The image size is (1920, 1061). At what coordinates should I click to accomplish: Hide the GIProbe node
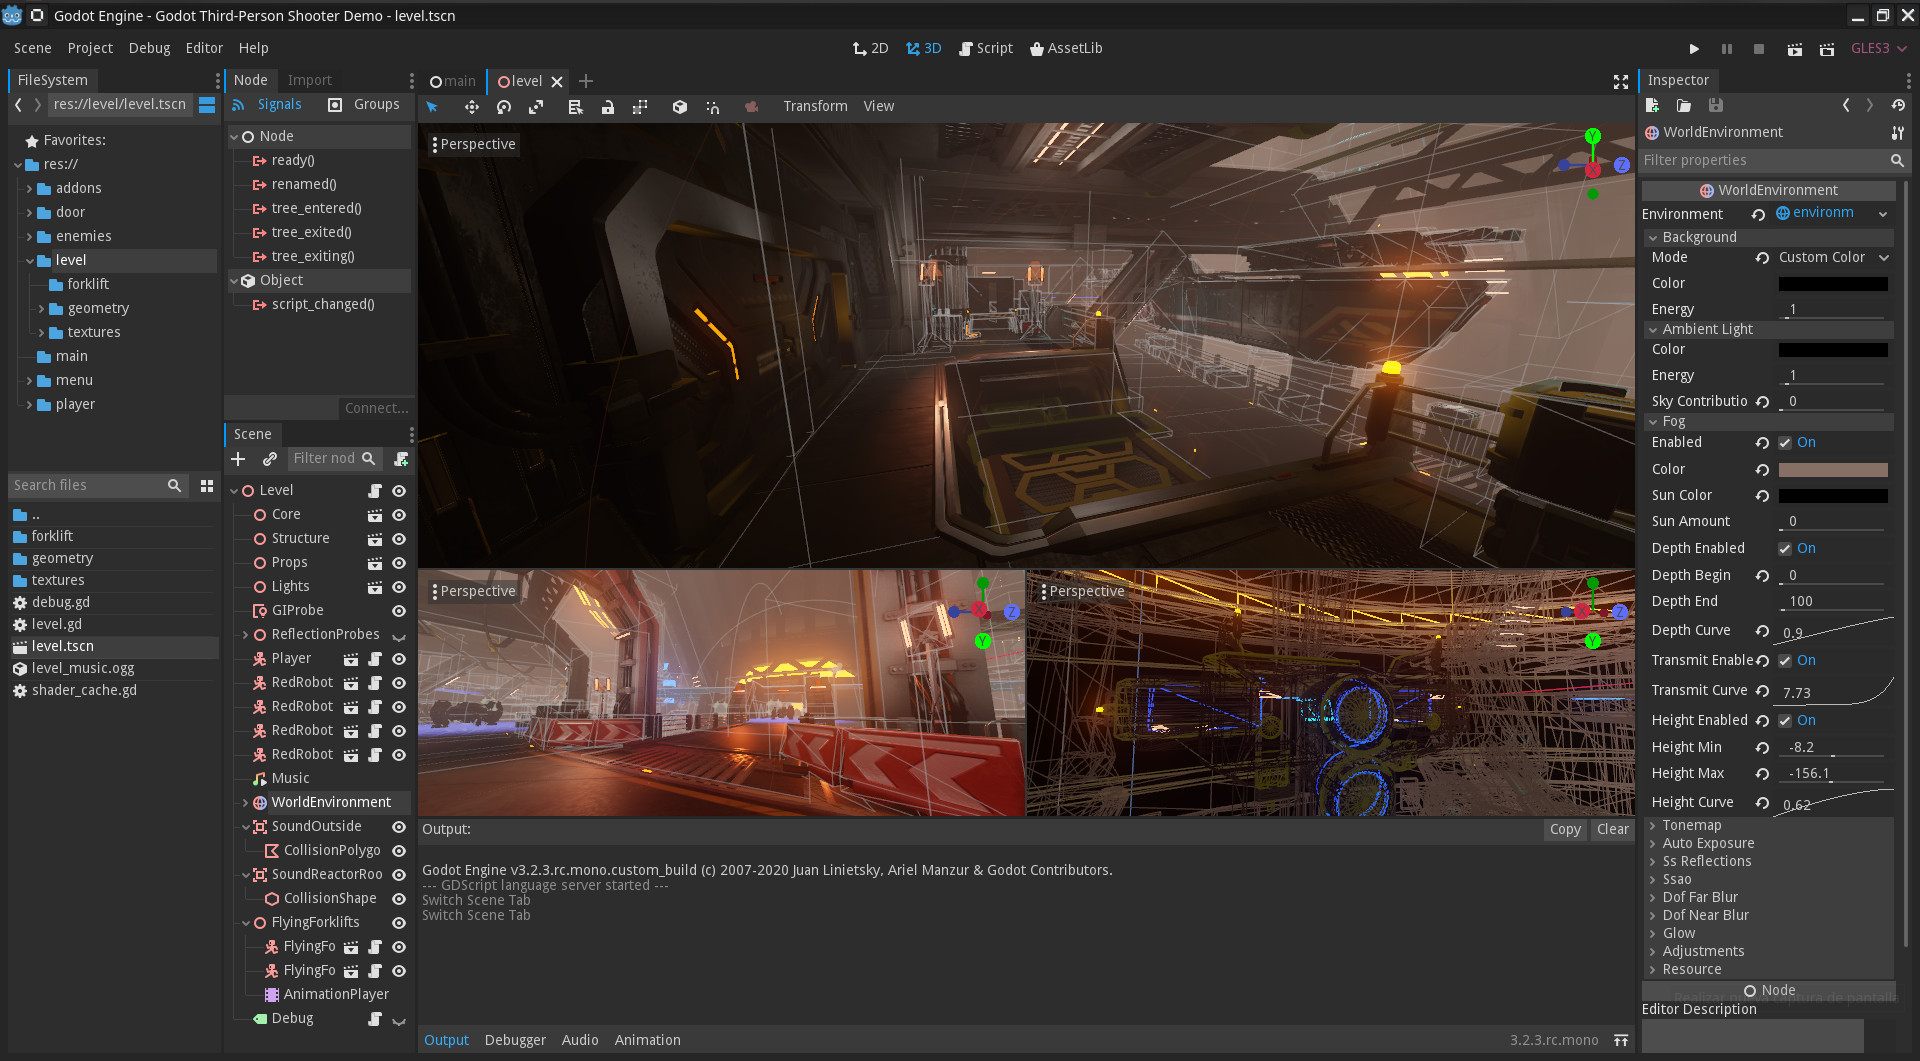[x=399, y=610]
